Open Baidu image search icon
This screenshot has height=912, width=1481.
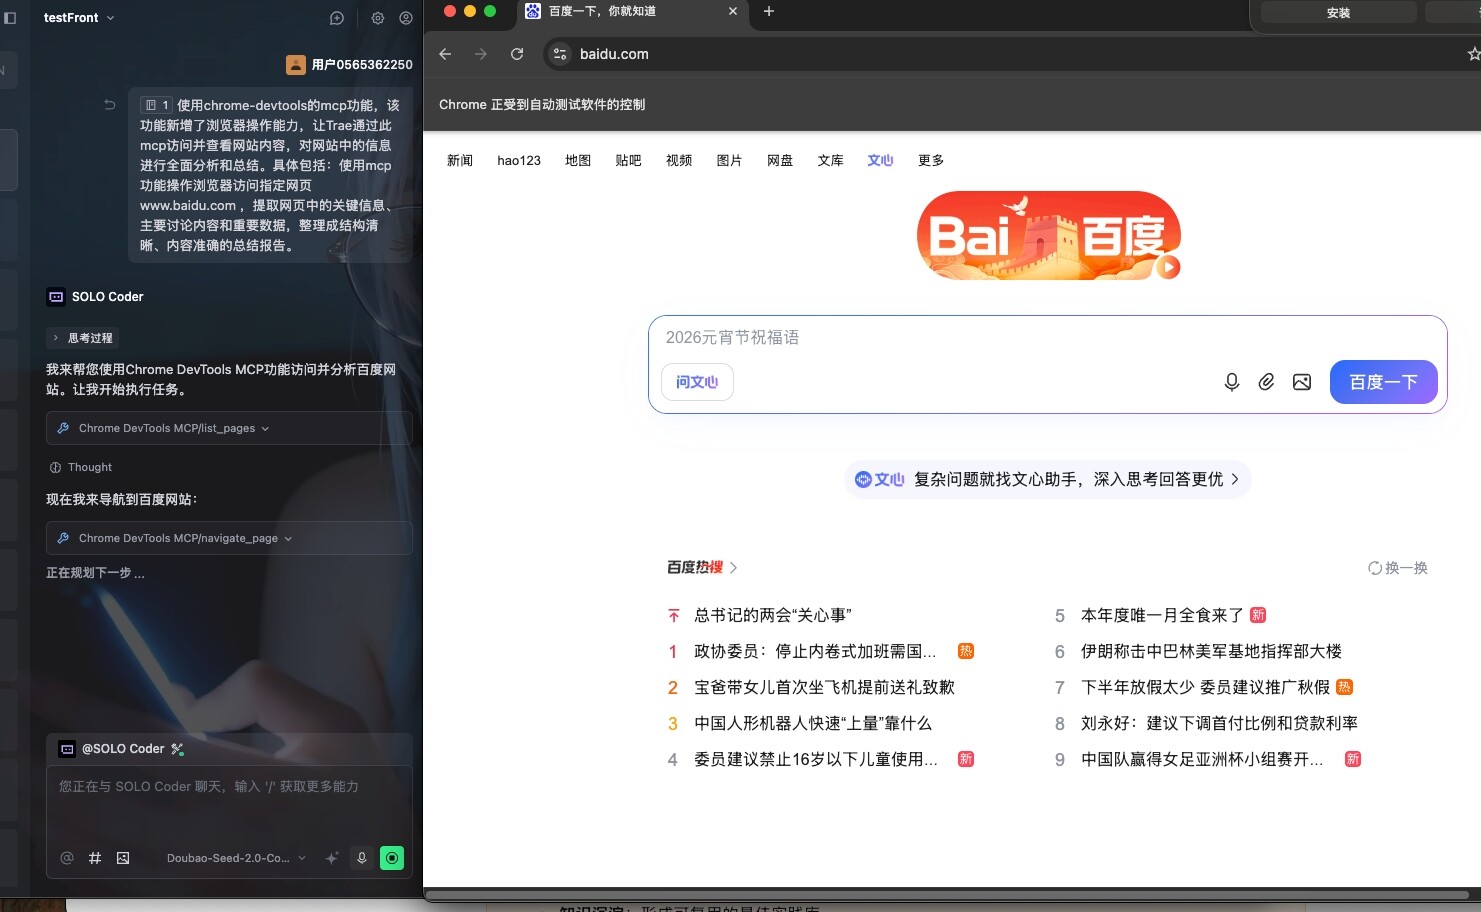click(1301, 382)
